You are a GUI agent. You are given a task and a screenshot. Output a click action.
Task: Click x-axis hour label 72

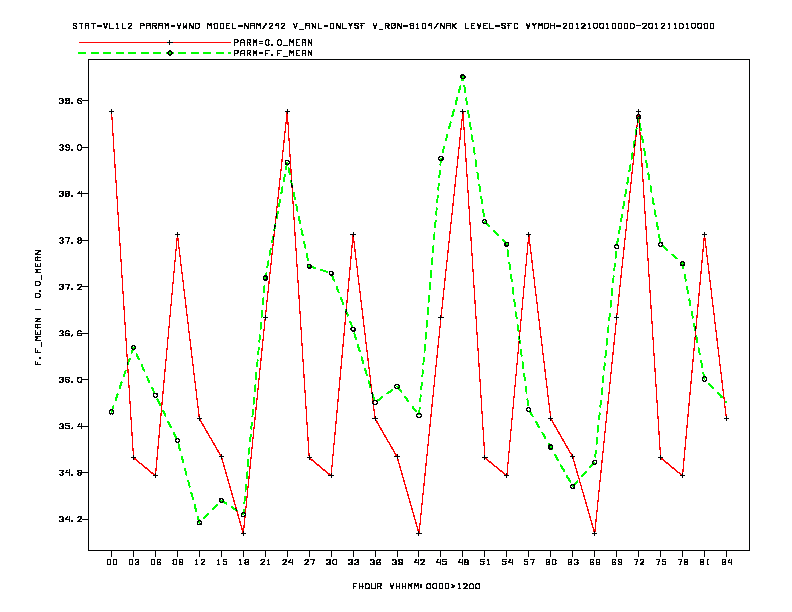(638, 562)
